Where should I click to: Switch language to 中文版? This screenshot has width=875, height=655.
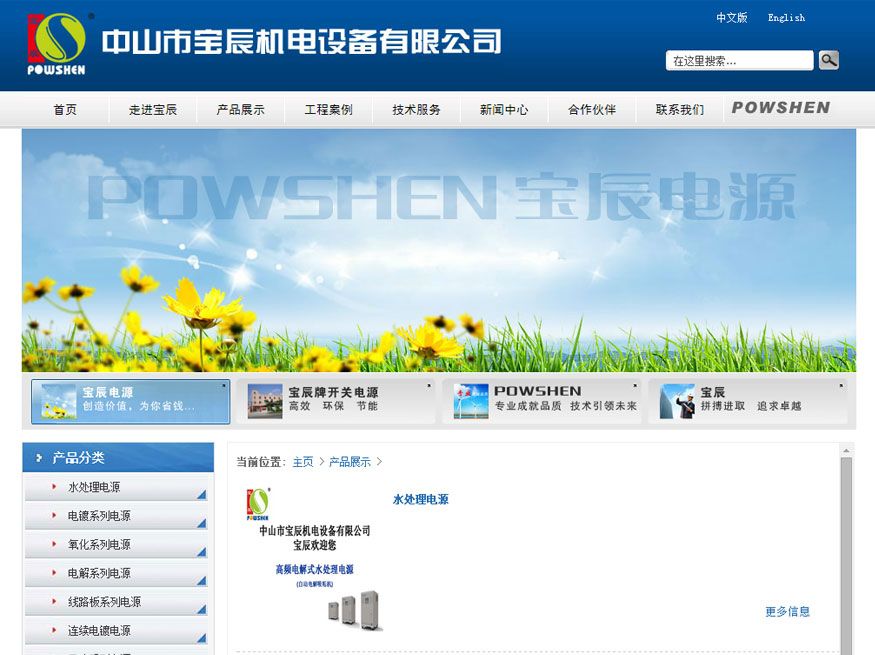tap(732, 18)
